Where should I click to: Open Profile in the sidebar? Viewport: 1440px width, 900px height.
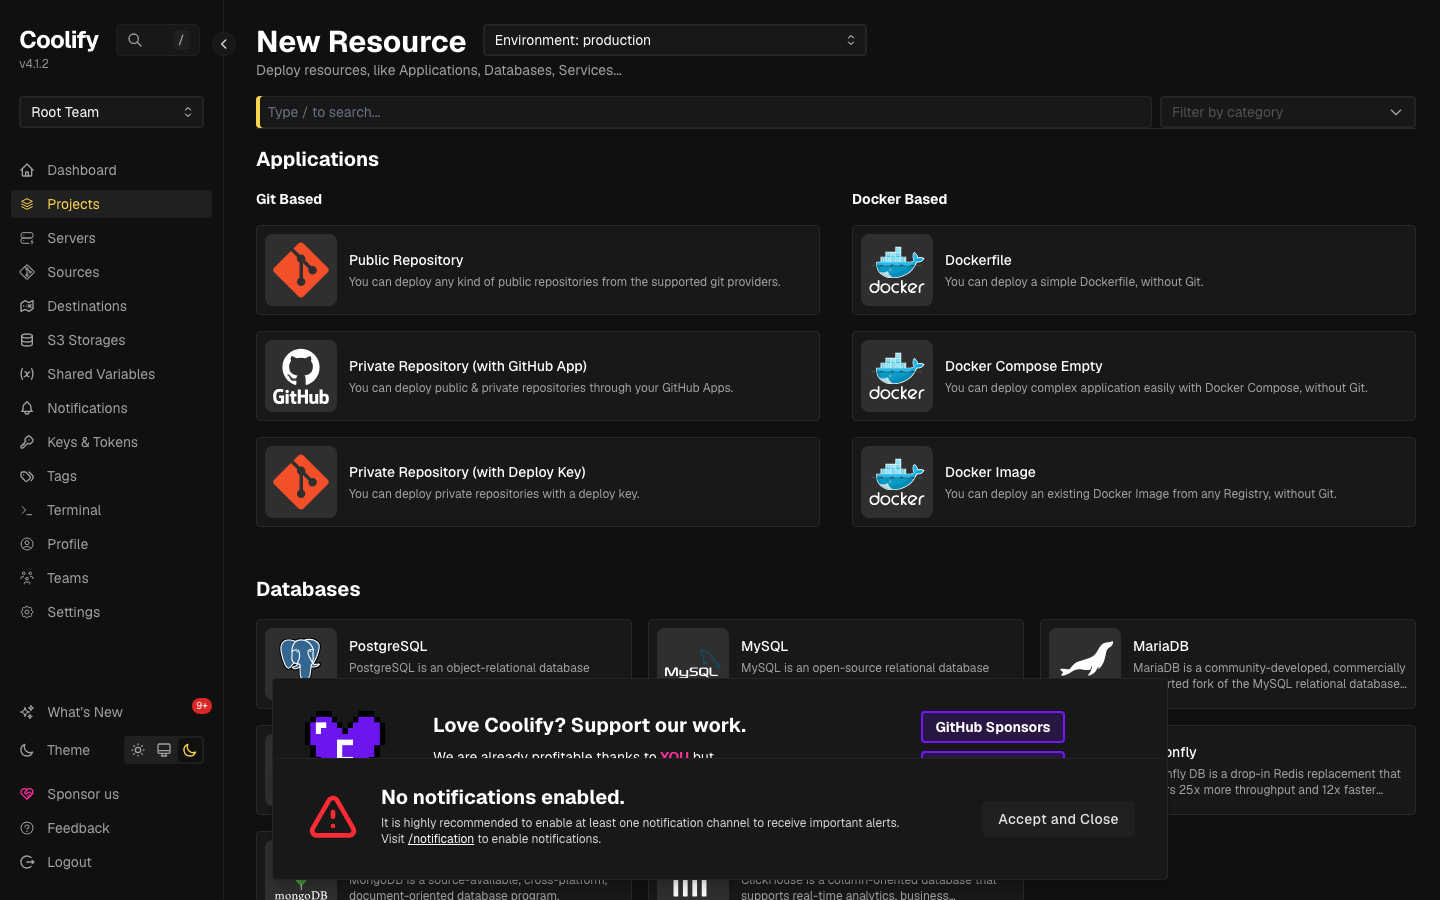[111, 544]
